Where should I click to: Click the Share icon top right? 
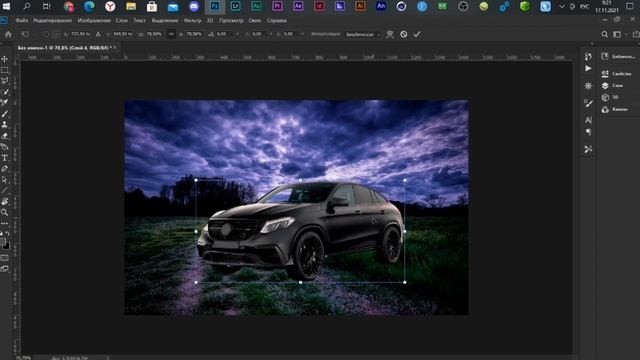click(x=636, y=35)
